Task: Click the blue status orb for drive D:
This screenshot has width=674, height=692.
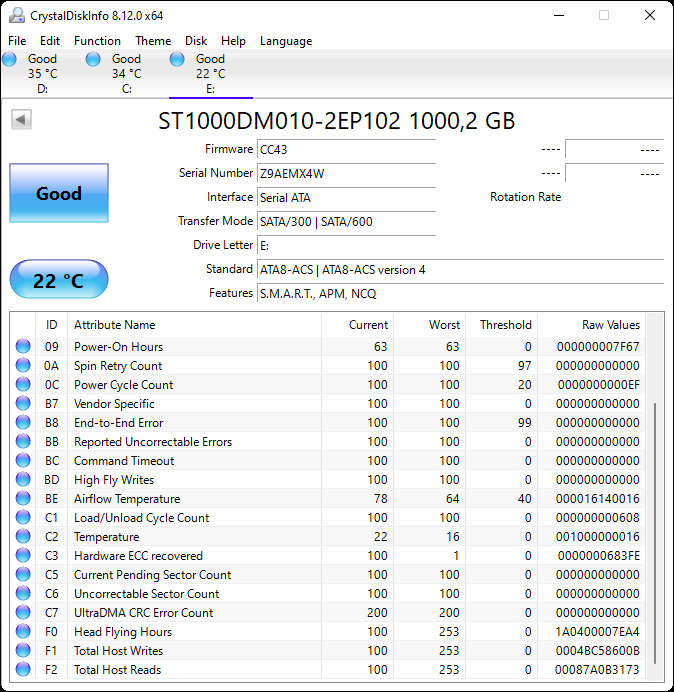Action: tap(9, 59)
